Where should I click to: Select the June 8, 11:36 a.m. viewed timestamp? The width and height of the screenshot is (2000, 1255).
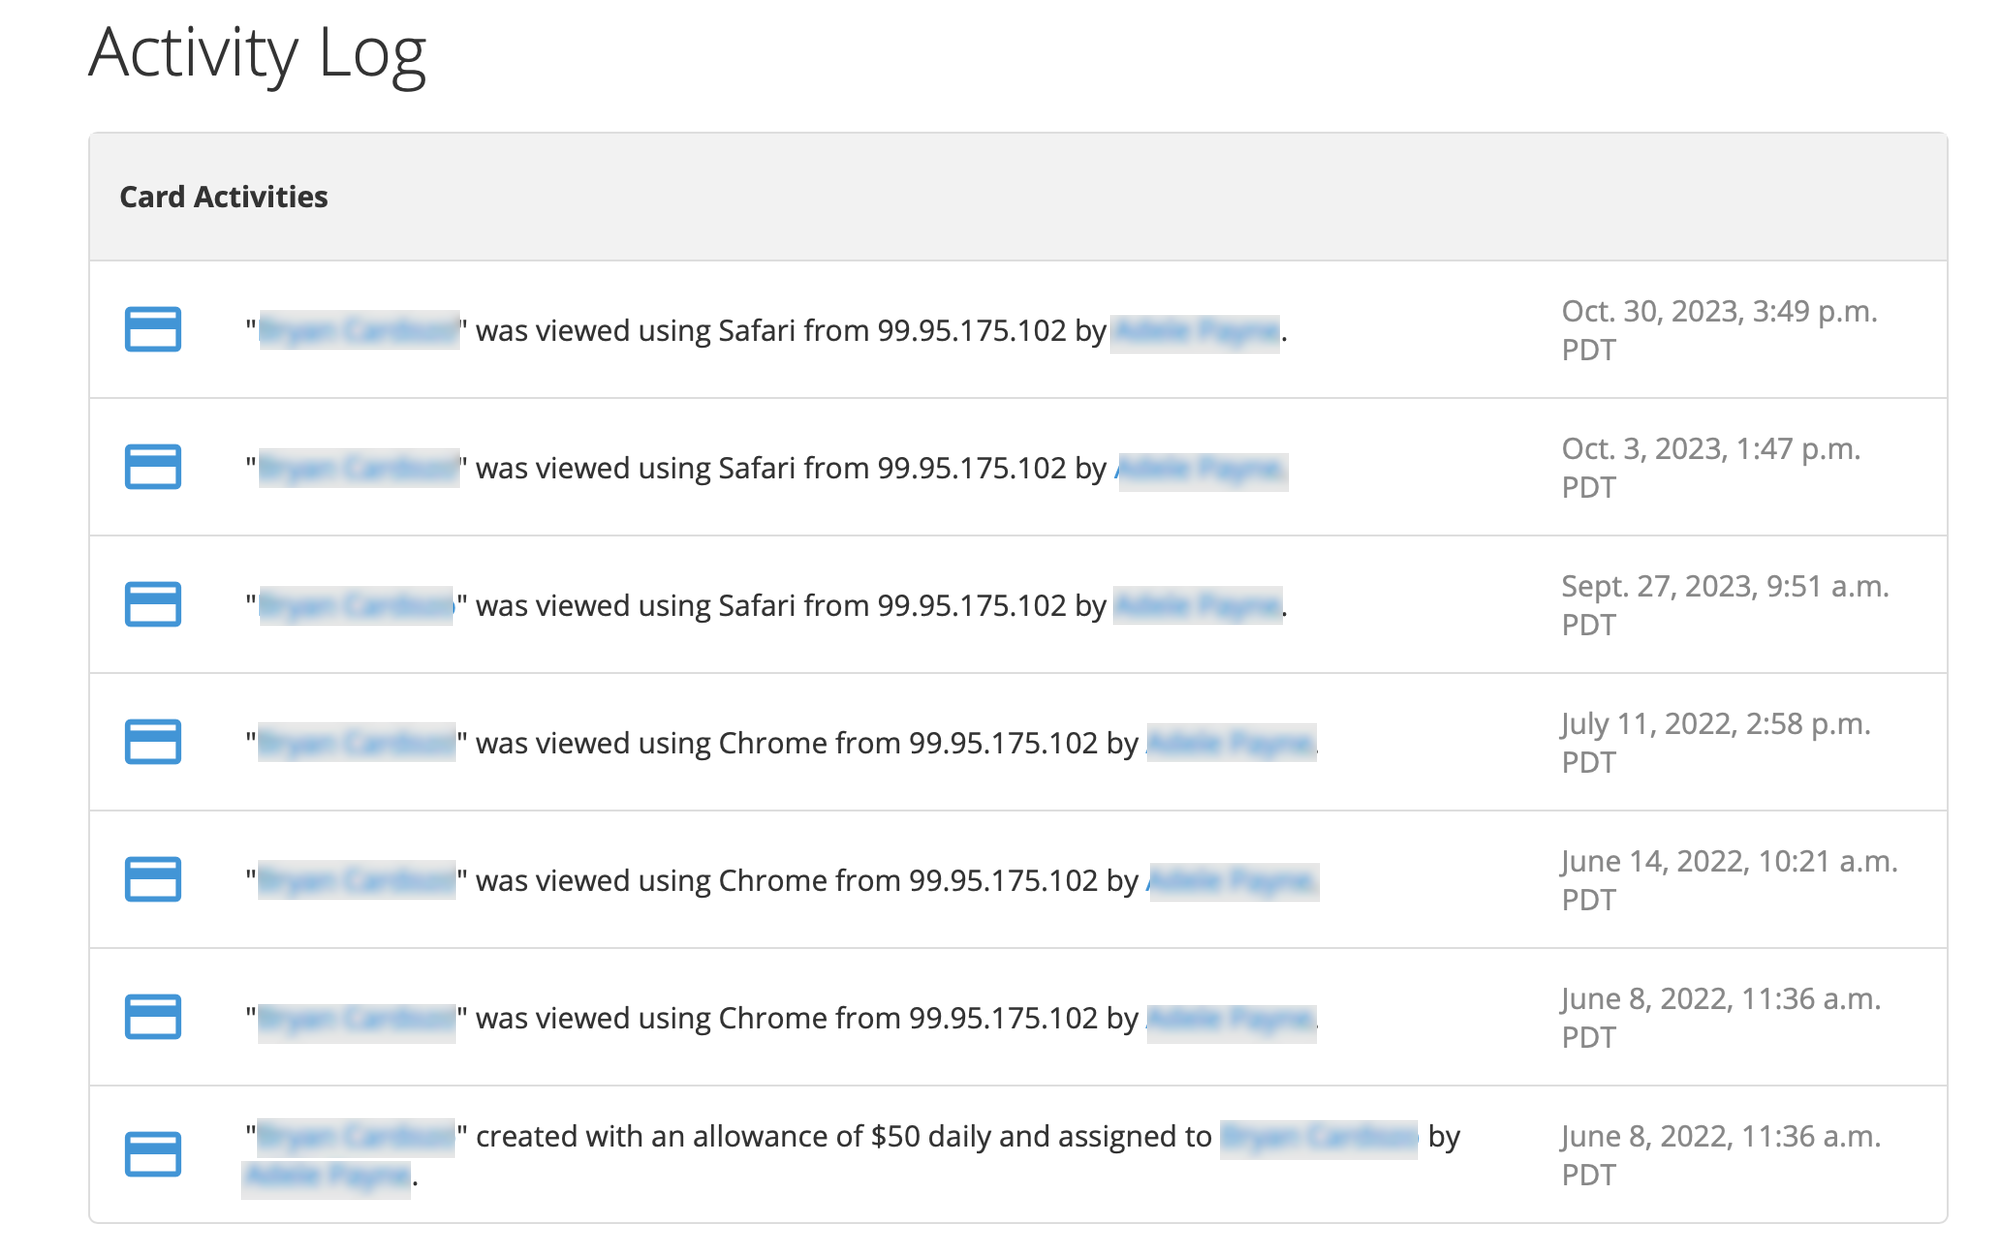click(1721, 1017)
